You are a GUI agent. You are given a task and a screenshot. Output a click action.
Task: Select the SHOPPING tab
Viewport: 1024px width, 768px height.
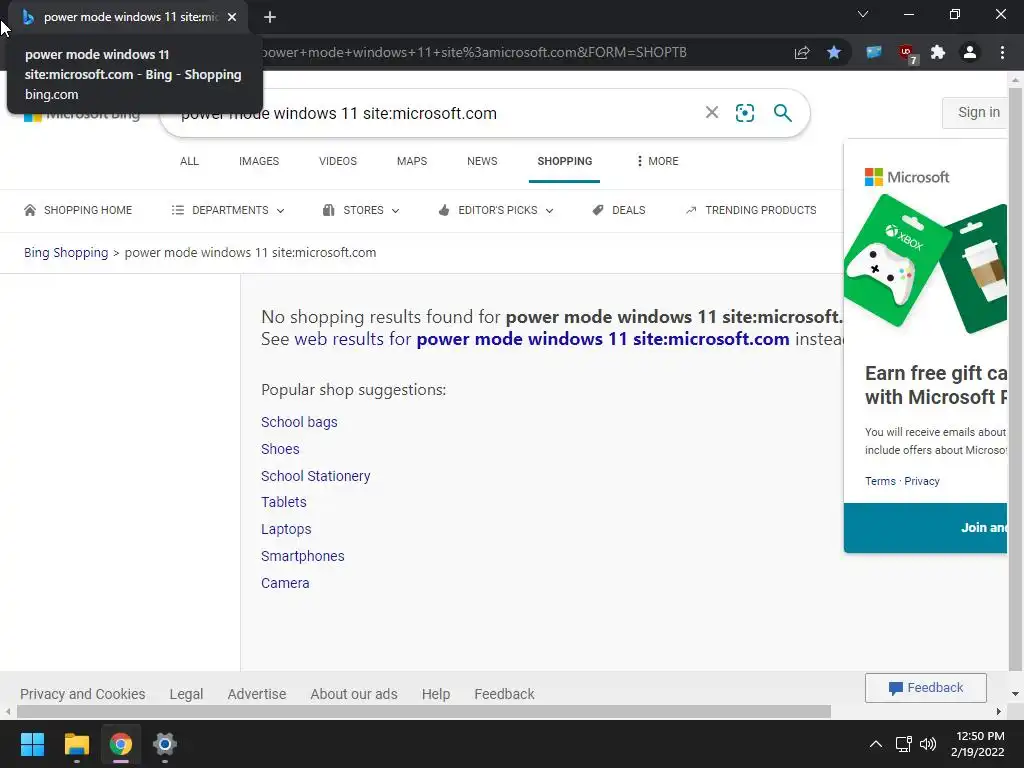[564, 161]
